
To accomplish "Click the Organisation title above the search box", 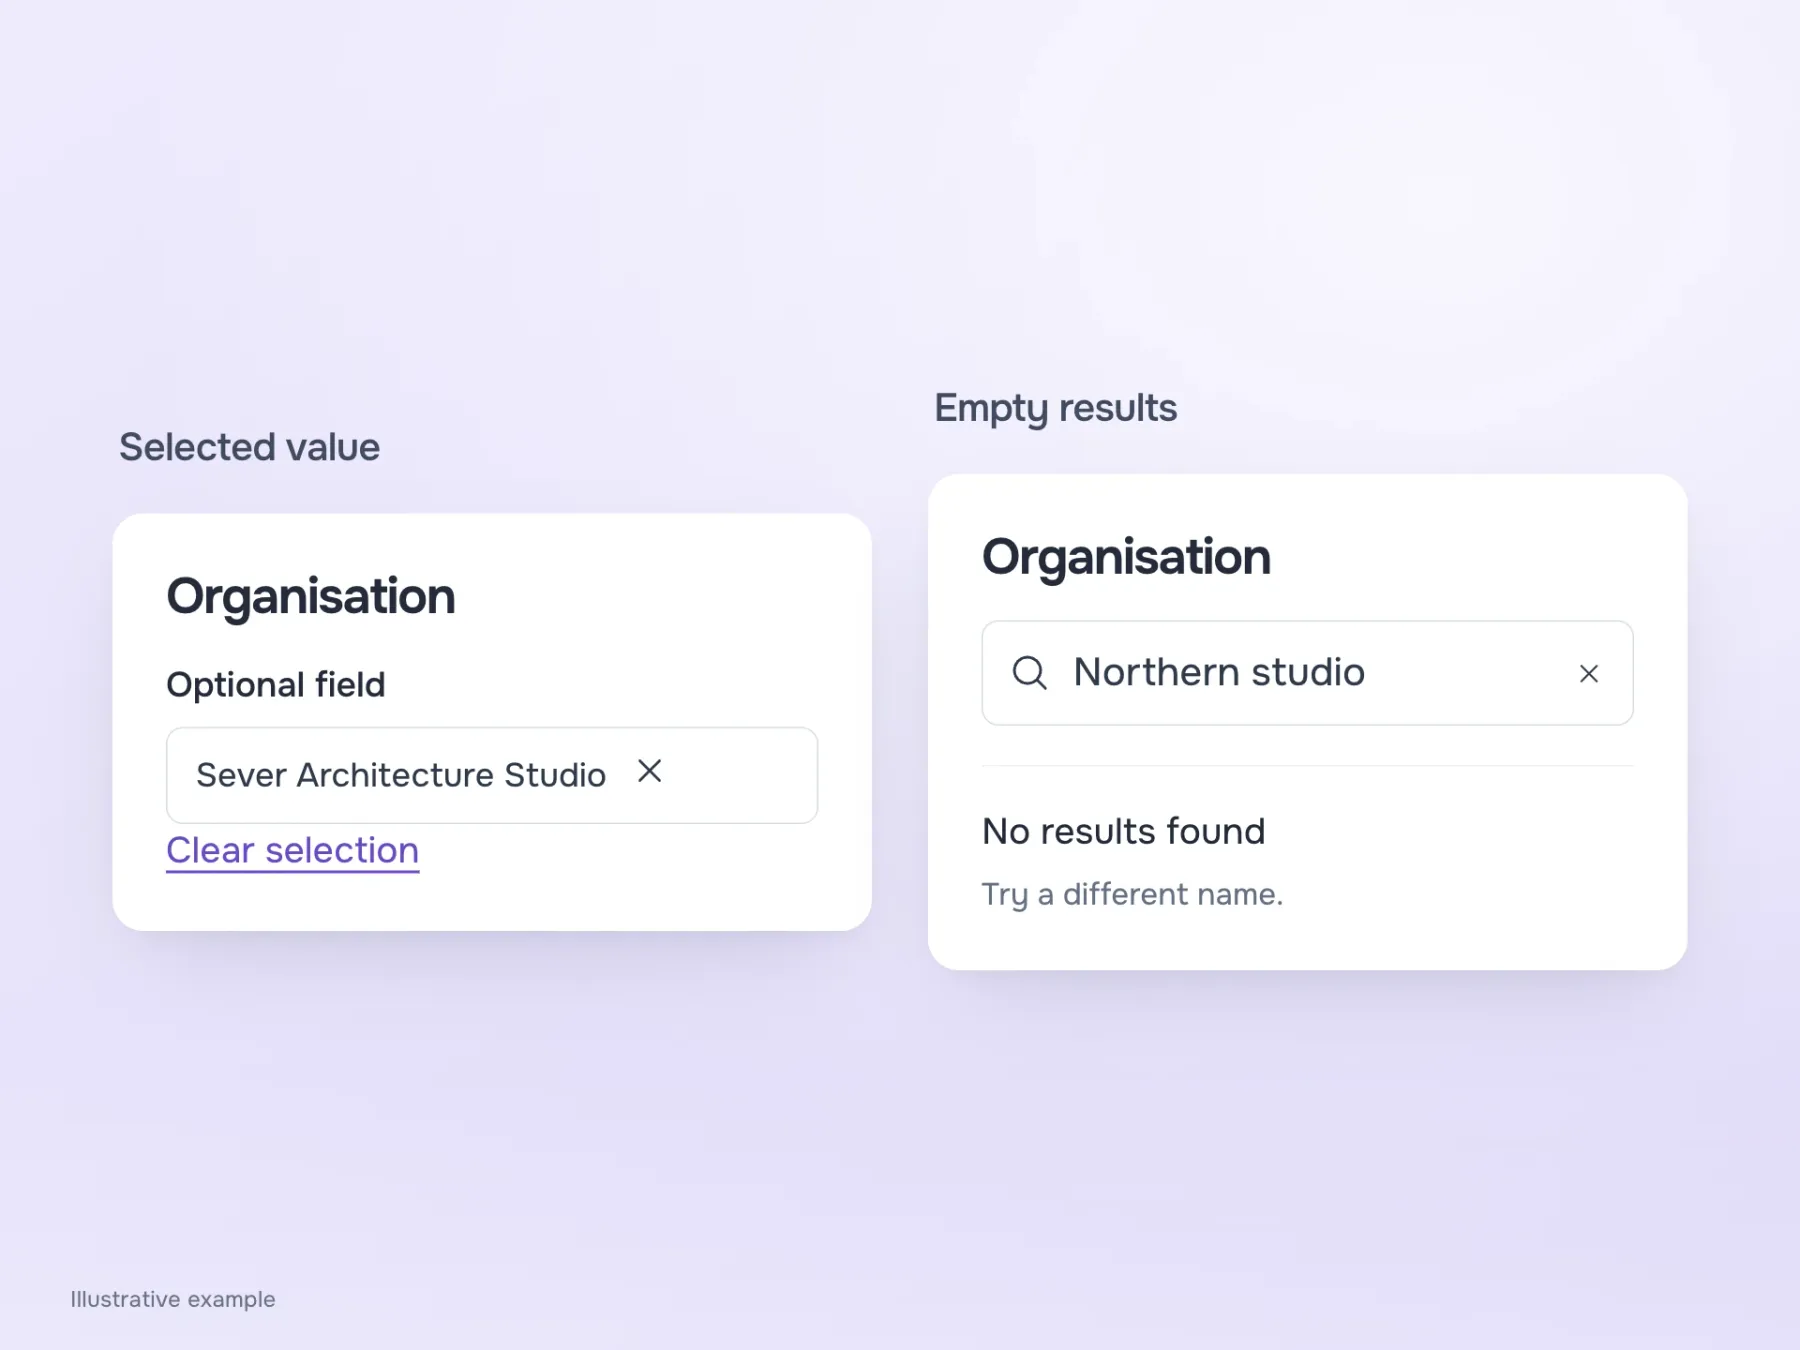I will click(x=1127, y=557).
